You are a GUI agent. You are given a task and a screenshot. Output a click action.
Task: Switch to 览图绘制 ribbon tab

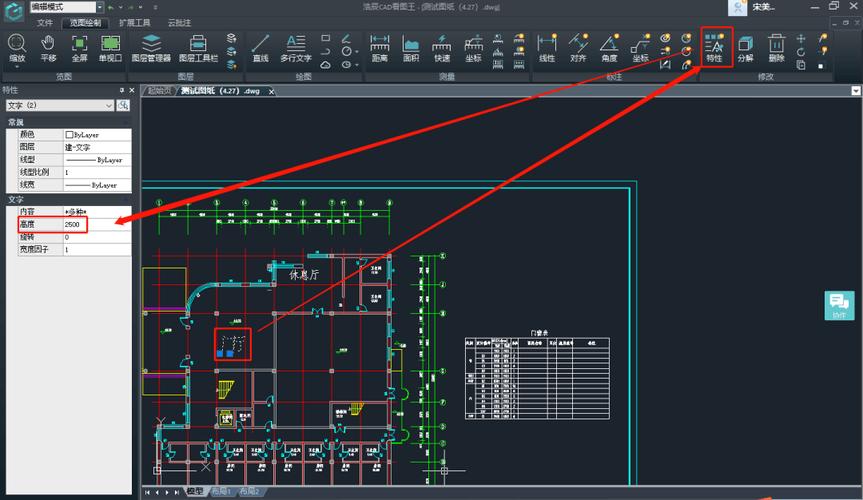click(85, 23)
